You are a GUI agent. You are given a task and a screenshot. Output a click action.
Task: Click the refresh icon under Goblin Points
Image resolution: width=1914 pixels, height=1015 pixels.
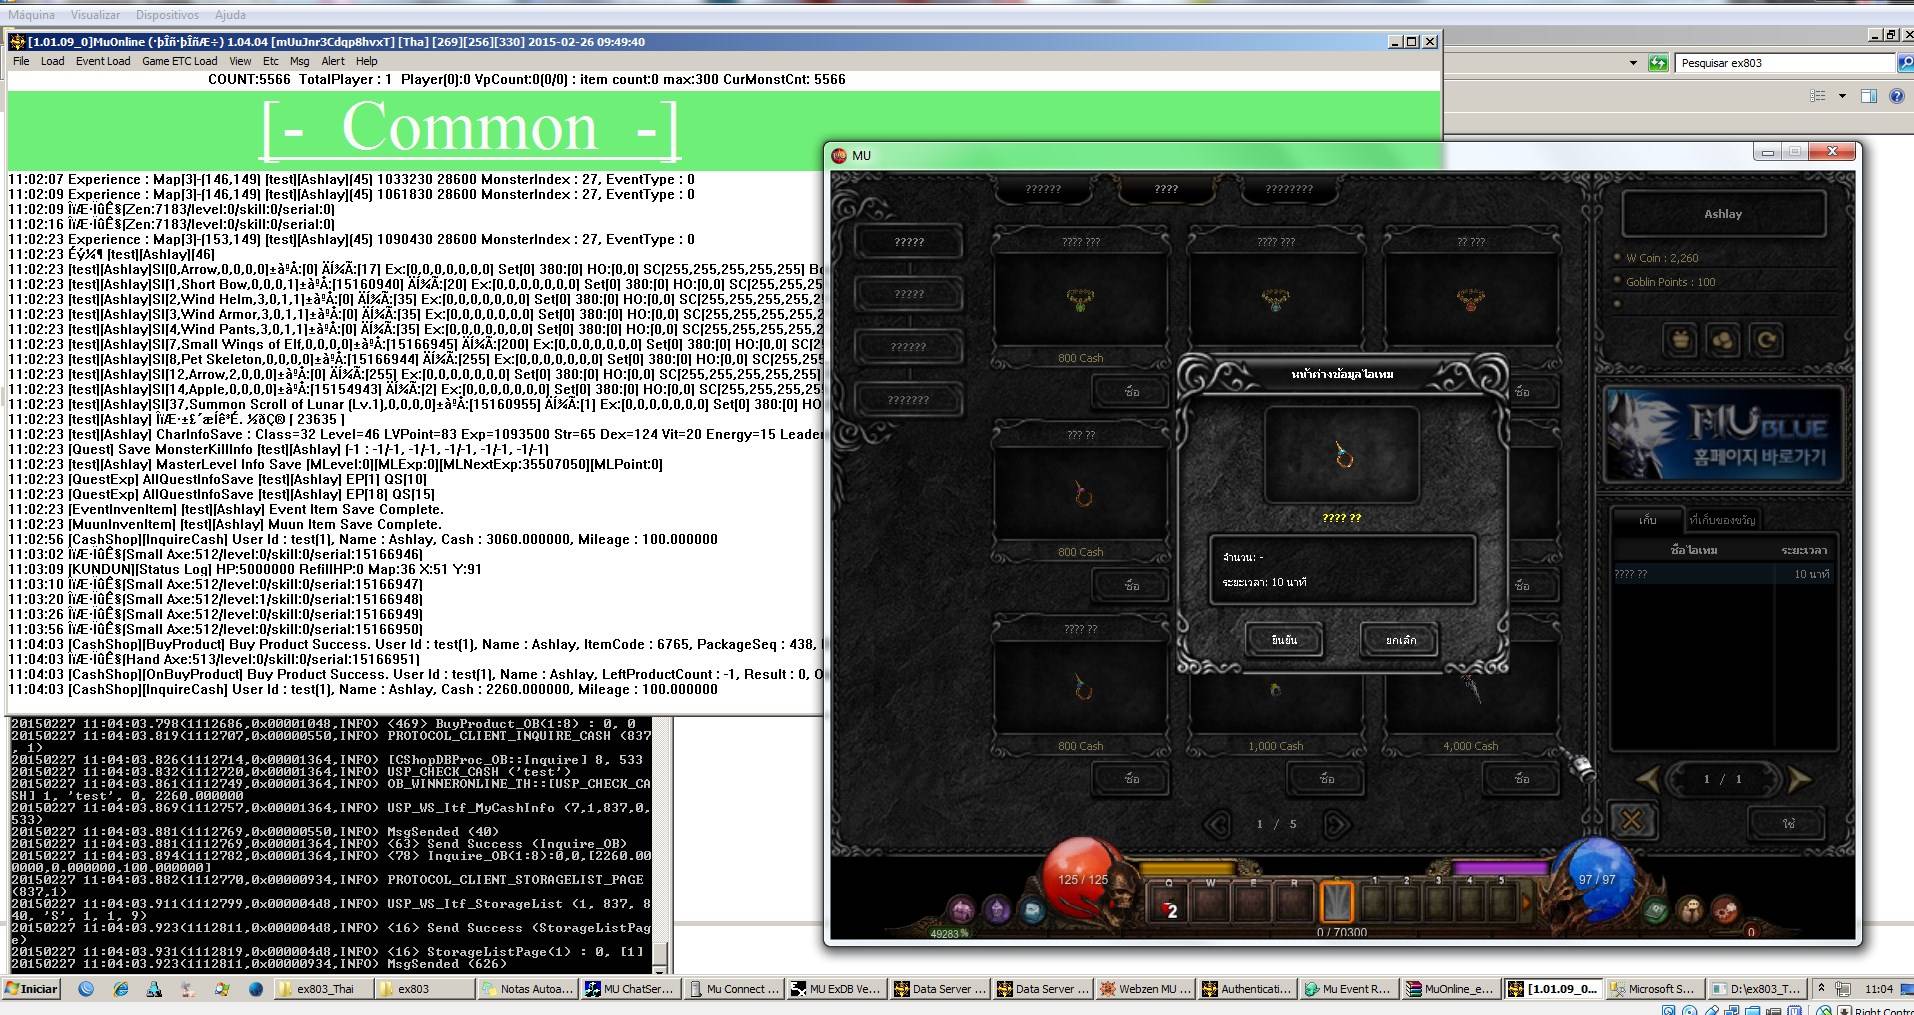(1767, 340)
